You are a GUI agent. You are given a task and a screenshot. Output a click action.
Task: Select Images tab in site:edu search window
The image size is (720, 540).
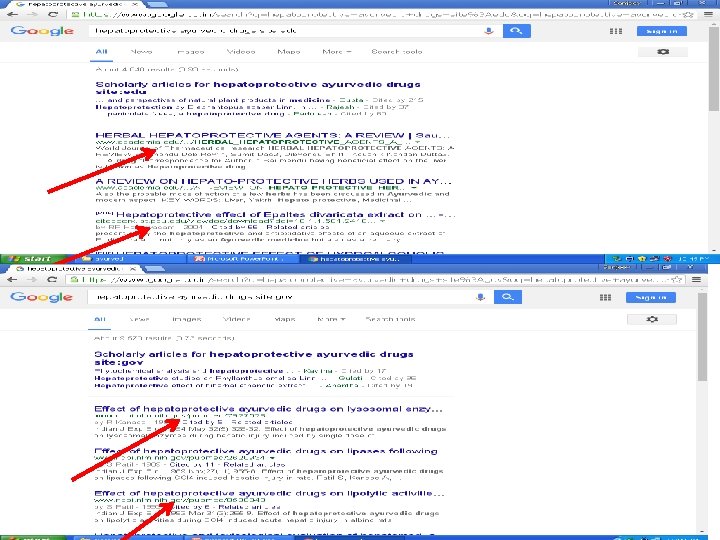[191, 52]
